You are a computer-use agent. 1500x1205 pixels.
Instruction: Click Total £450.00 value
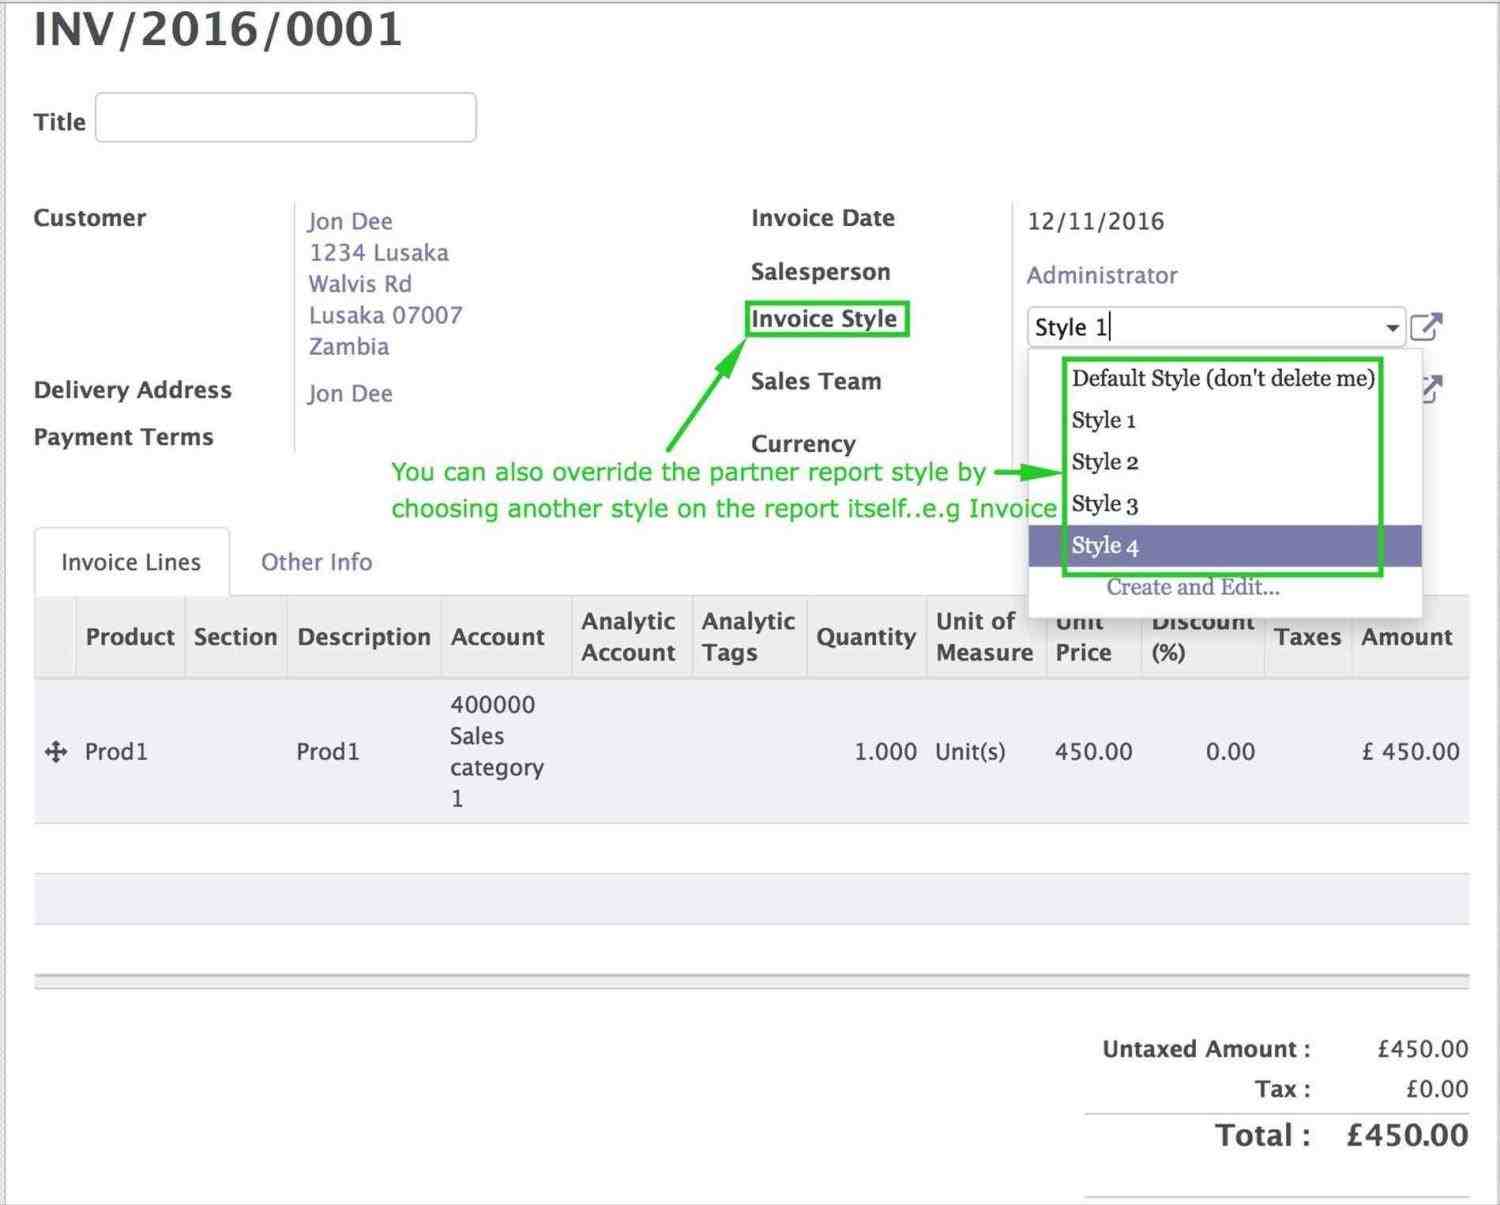click(1407, 1135)
